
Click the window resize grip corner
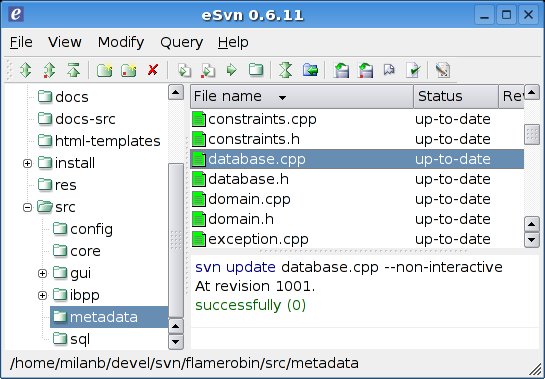[536, 370]
